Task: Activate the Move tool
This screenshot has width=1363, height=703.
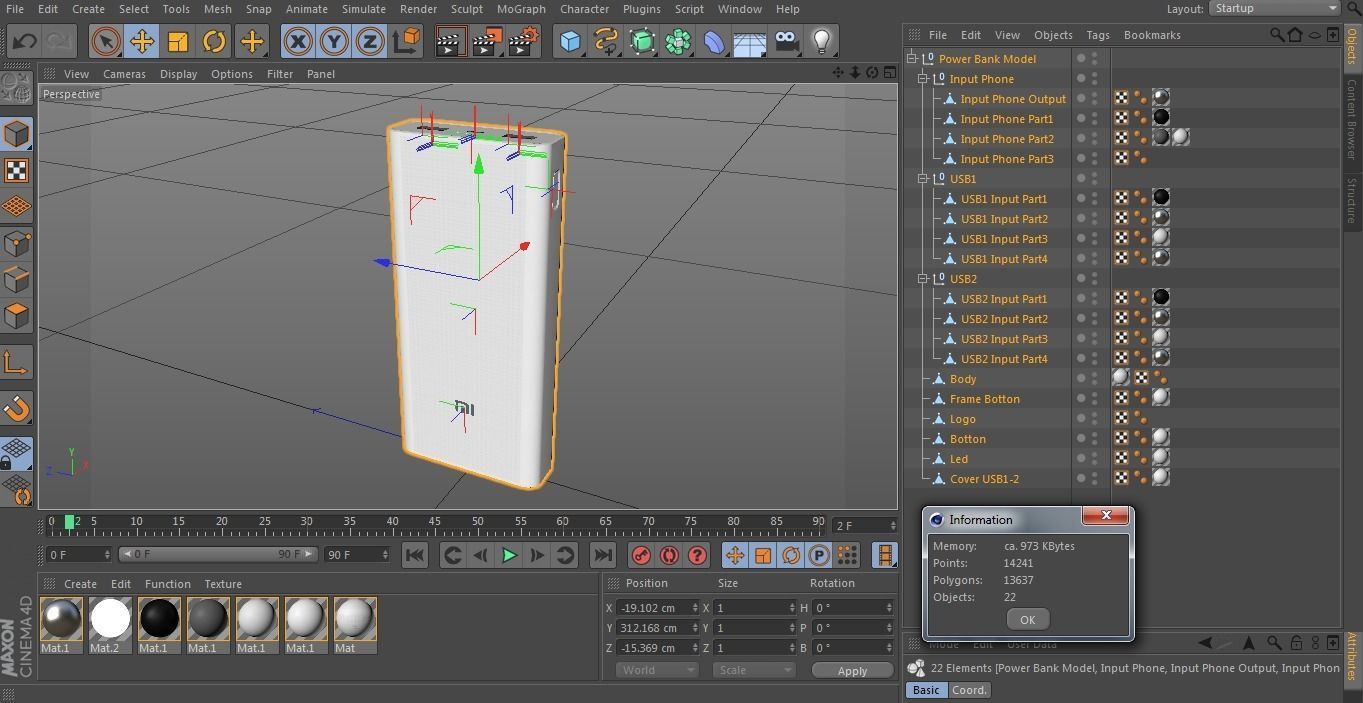Action: (x=142, y=41)
